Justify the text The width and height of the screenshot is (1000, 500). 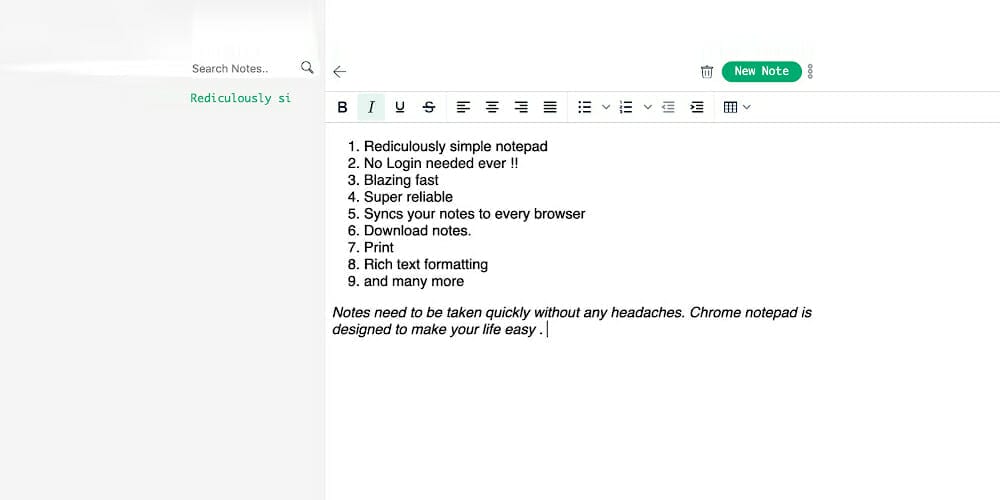point(550,107)
